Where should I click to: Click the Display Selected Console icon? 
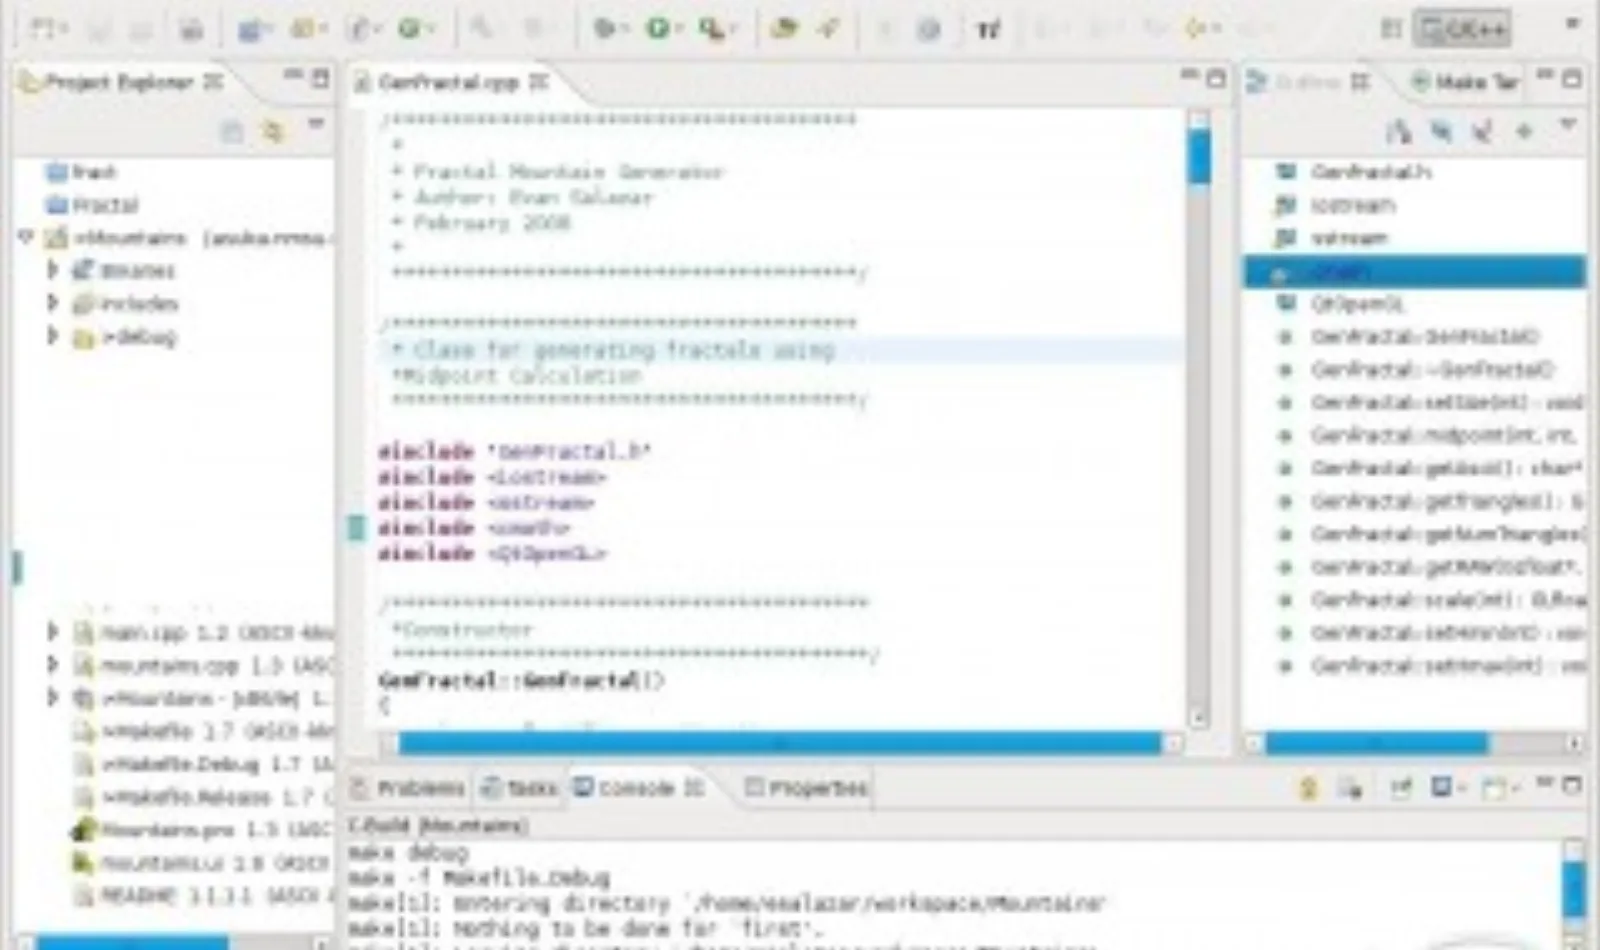1441,788
